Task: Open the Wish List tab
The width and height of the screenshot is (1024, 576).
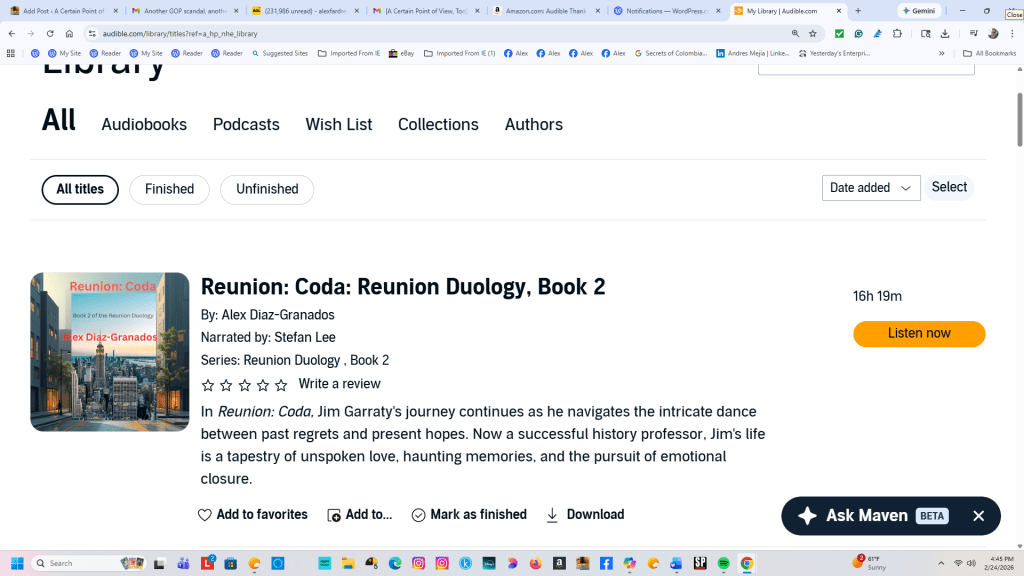Action: (338, 125)
